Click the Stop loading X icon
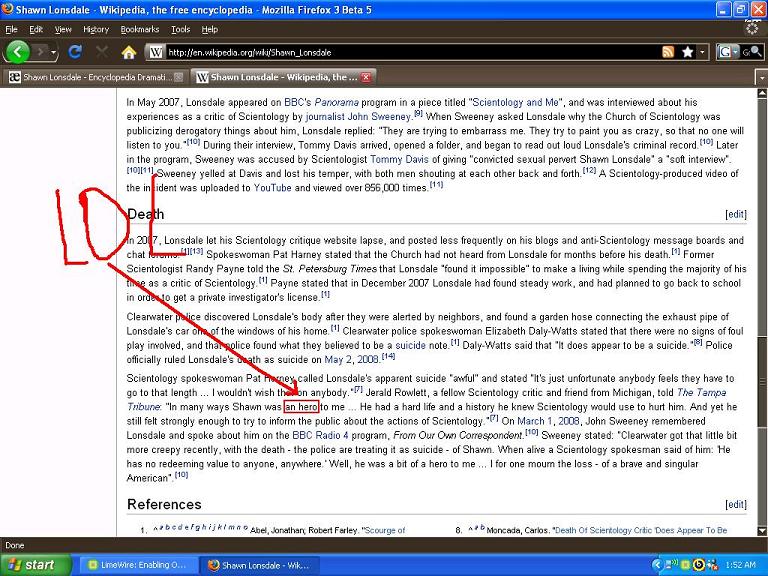 tap(102, 52)
